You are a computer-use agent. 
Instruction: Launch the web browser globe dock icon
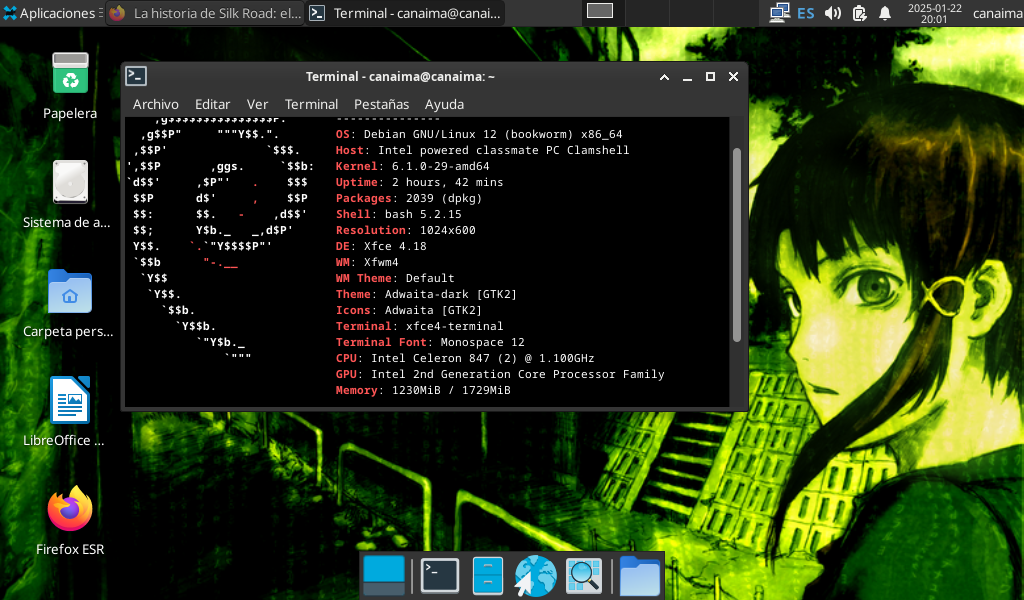pyautogui.click(x=536, y=575)
